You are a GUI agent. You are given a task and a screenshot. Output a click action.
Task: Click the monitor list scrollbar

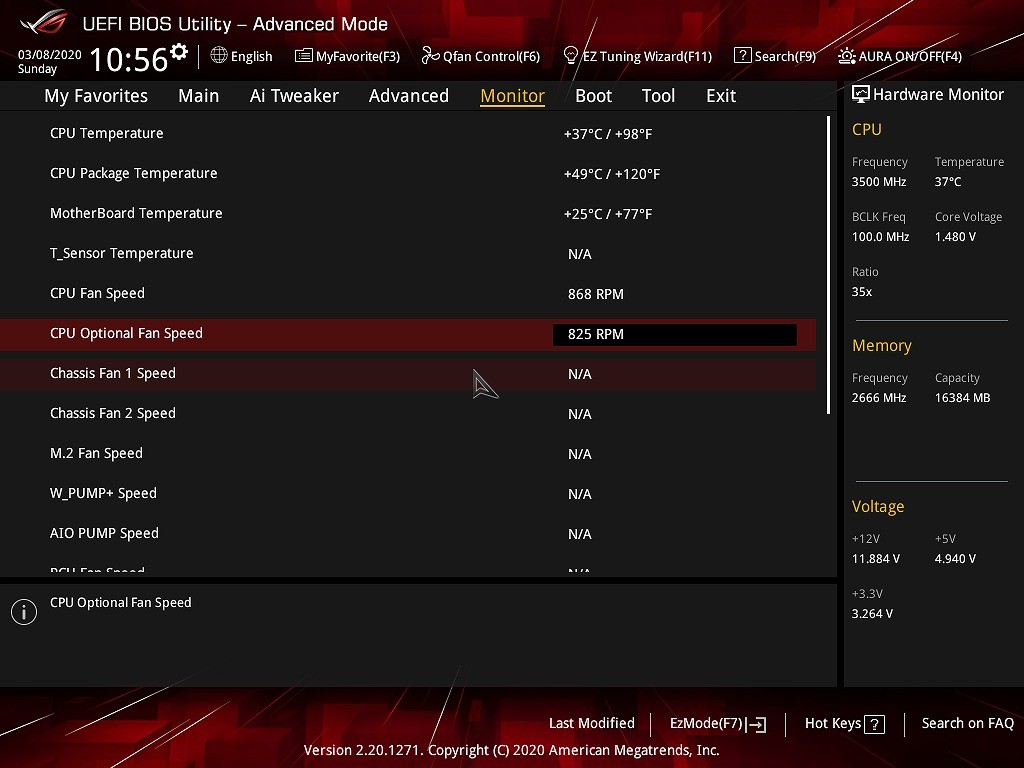(828, 265)
